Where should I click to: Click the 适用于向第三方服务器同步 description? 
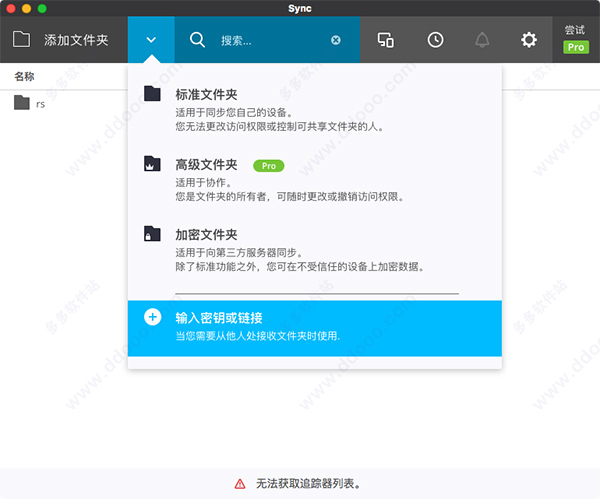239,253
